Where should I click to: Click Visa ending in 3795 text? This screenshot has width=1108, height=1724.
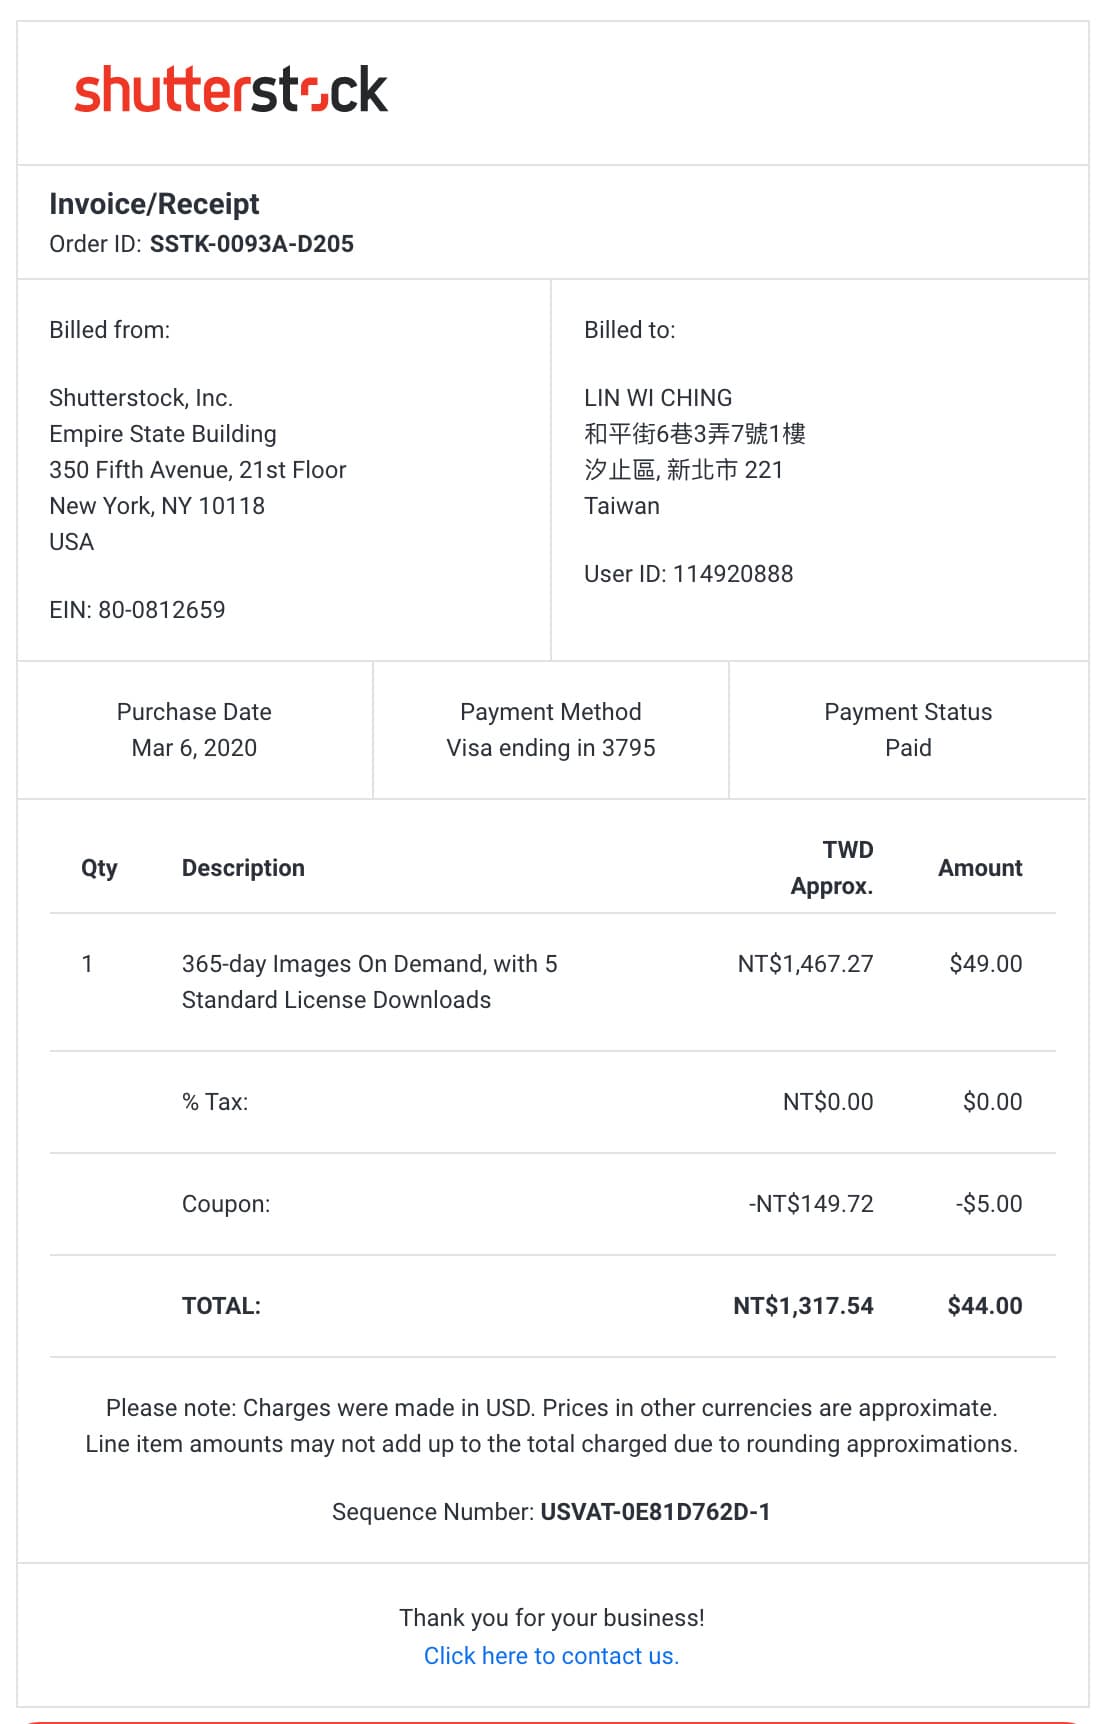pos(551,748)
